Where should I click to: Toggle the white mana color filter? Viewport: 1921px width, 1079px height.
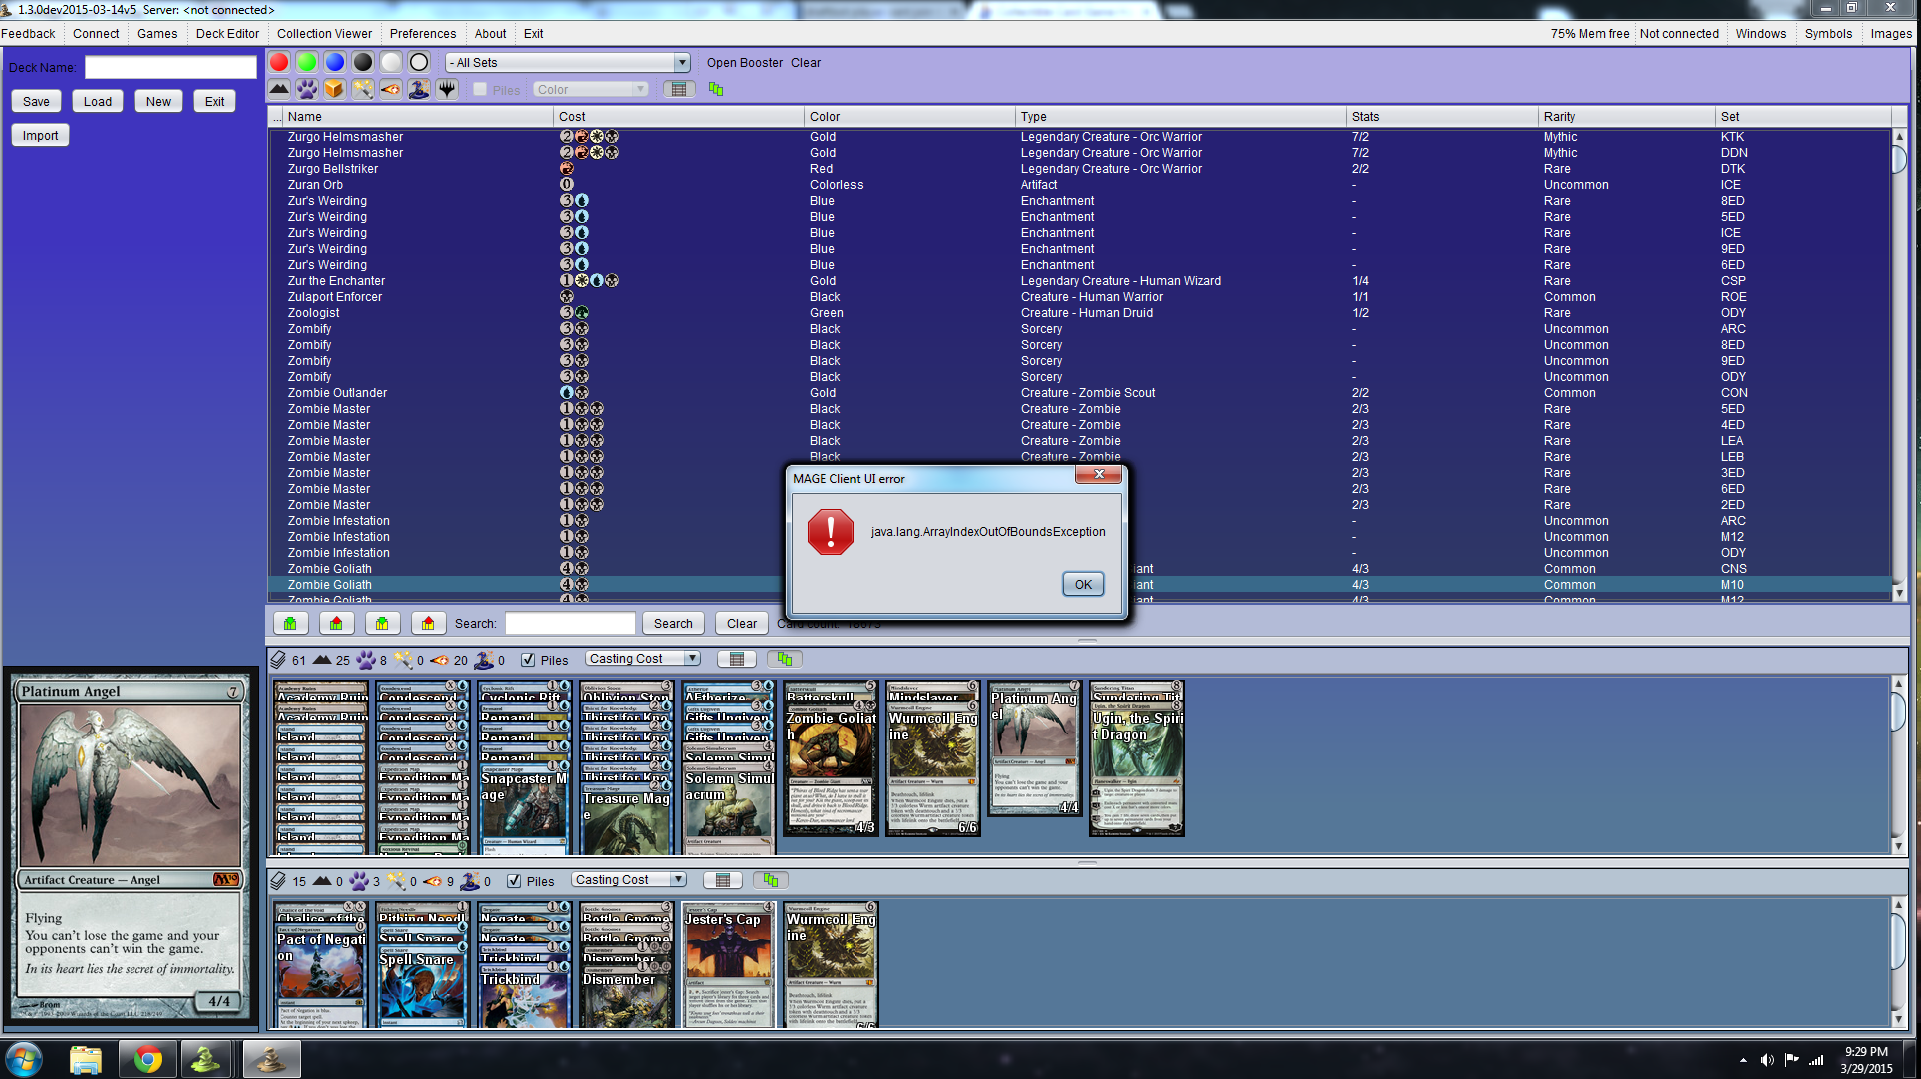[x=391, y=62]
